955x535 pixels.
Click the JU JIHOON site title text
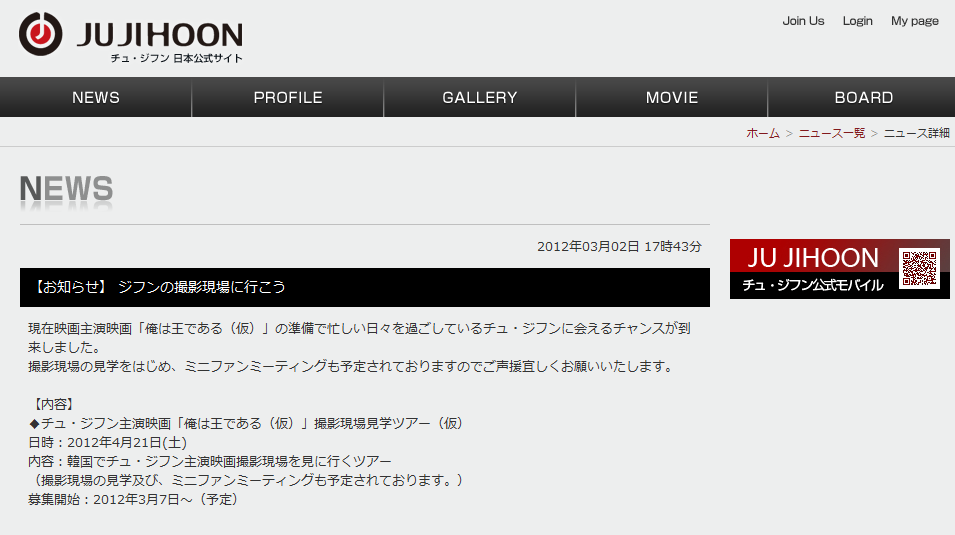(160, 35)
